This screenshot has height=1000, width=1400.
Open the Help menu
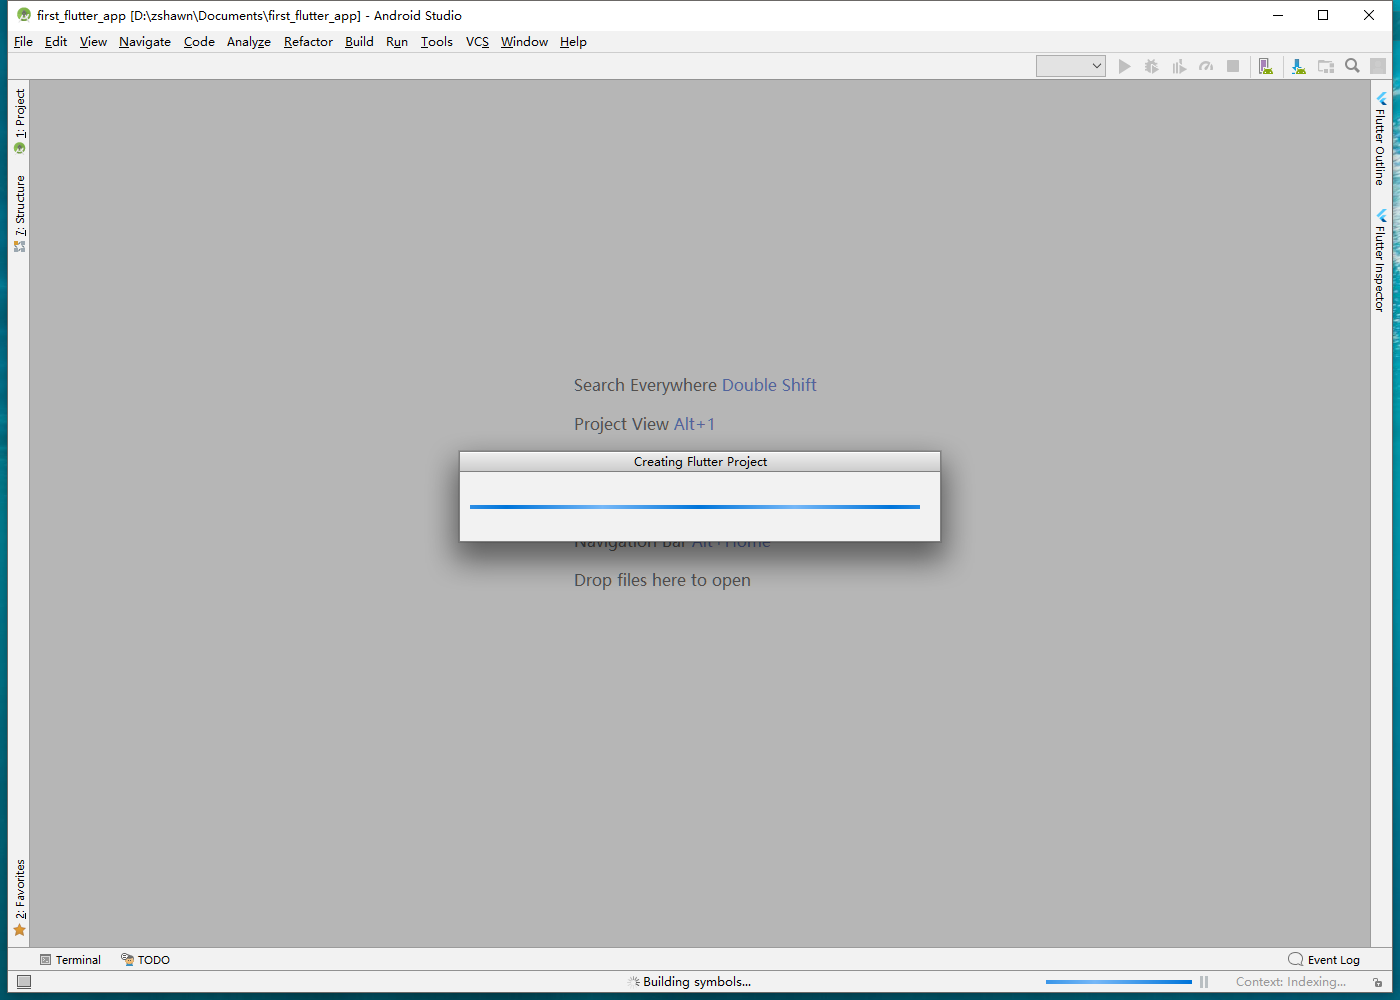click(x=573, y=42)
